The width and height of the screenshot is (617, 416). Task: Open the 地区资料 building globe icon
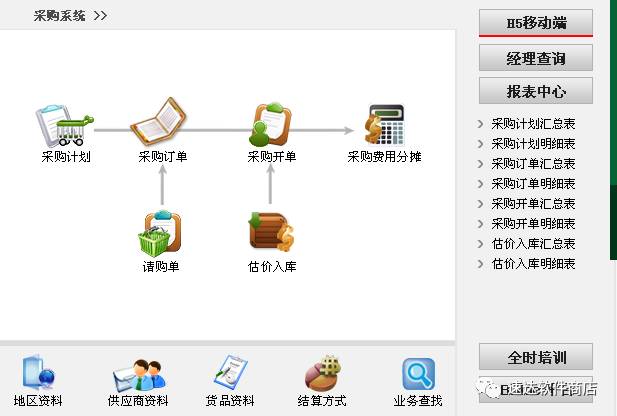click(x=38, y=373)
